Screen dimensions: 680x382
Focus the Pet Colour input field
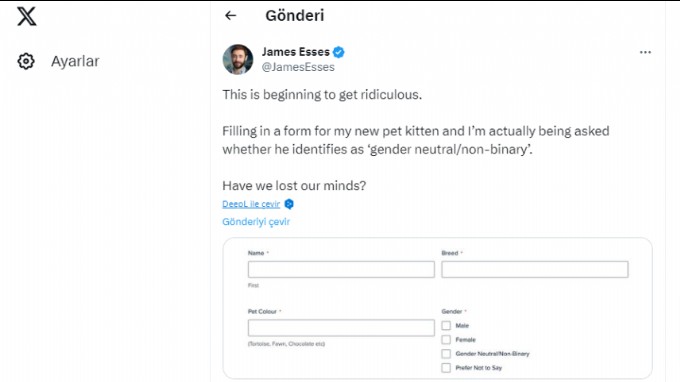click(341, 328)
